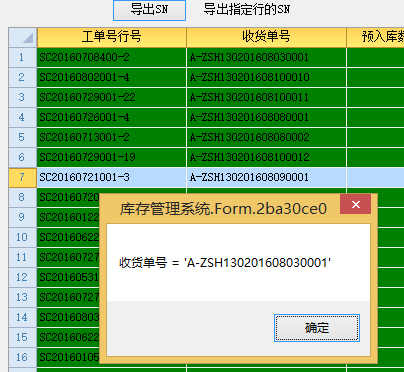Viewport: 404px width, 372px height.
Task: Select row header 16
Action: (23, 357)
